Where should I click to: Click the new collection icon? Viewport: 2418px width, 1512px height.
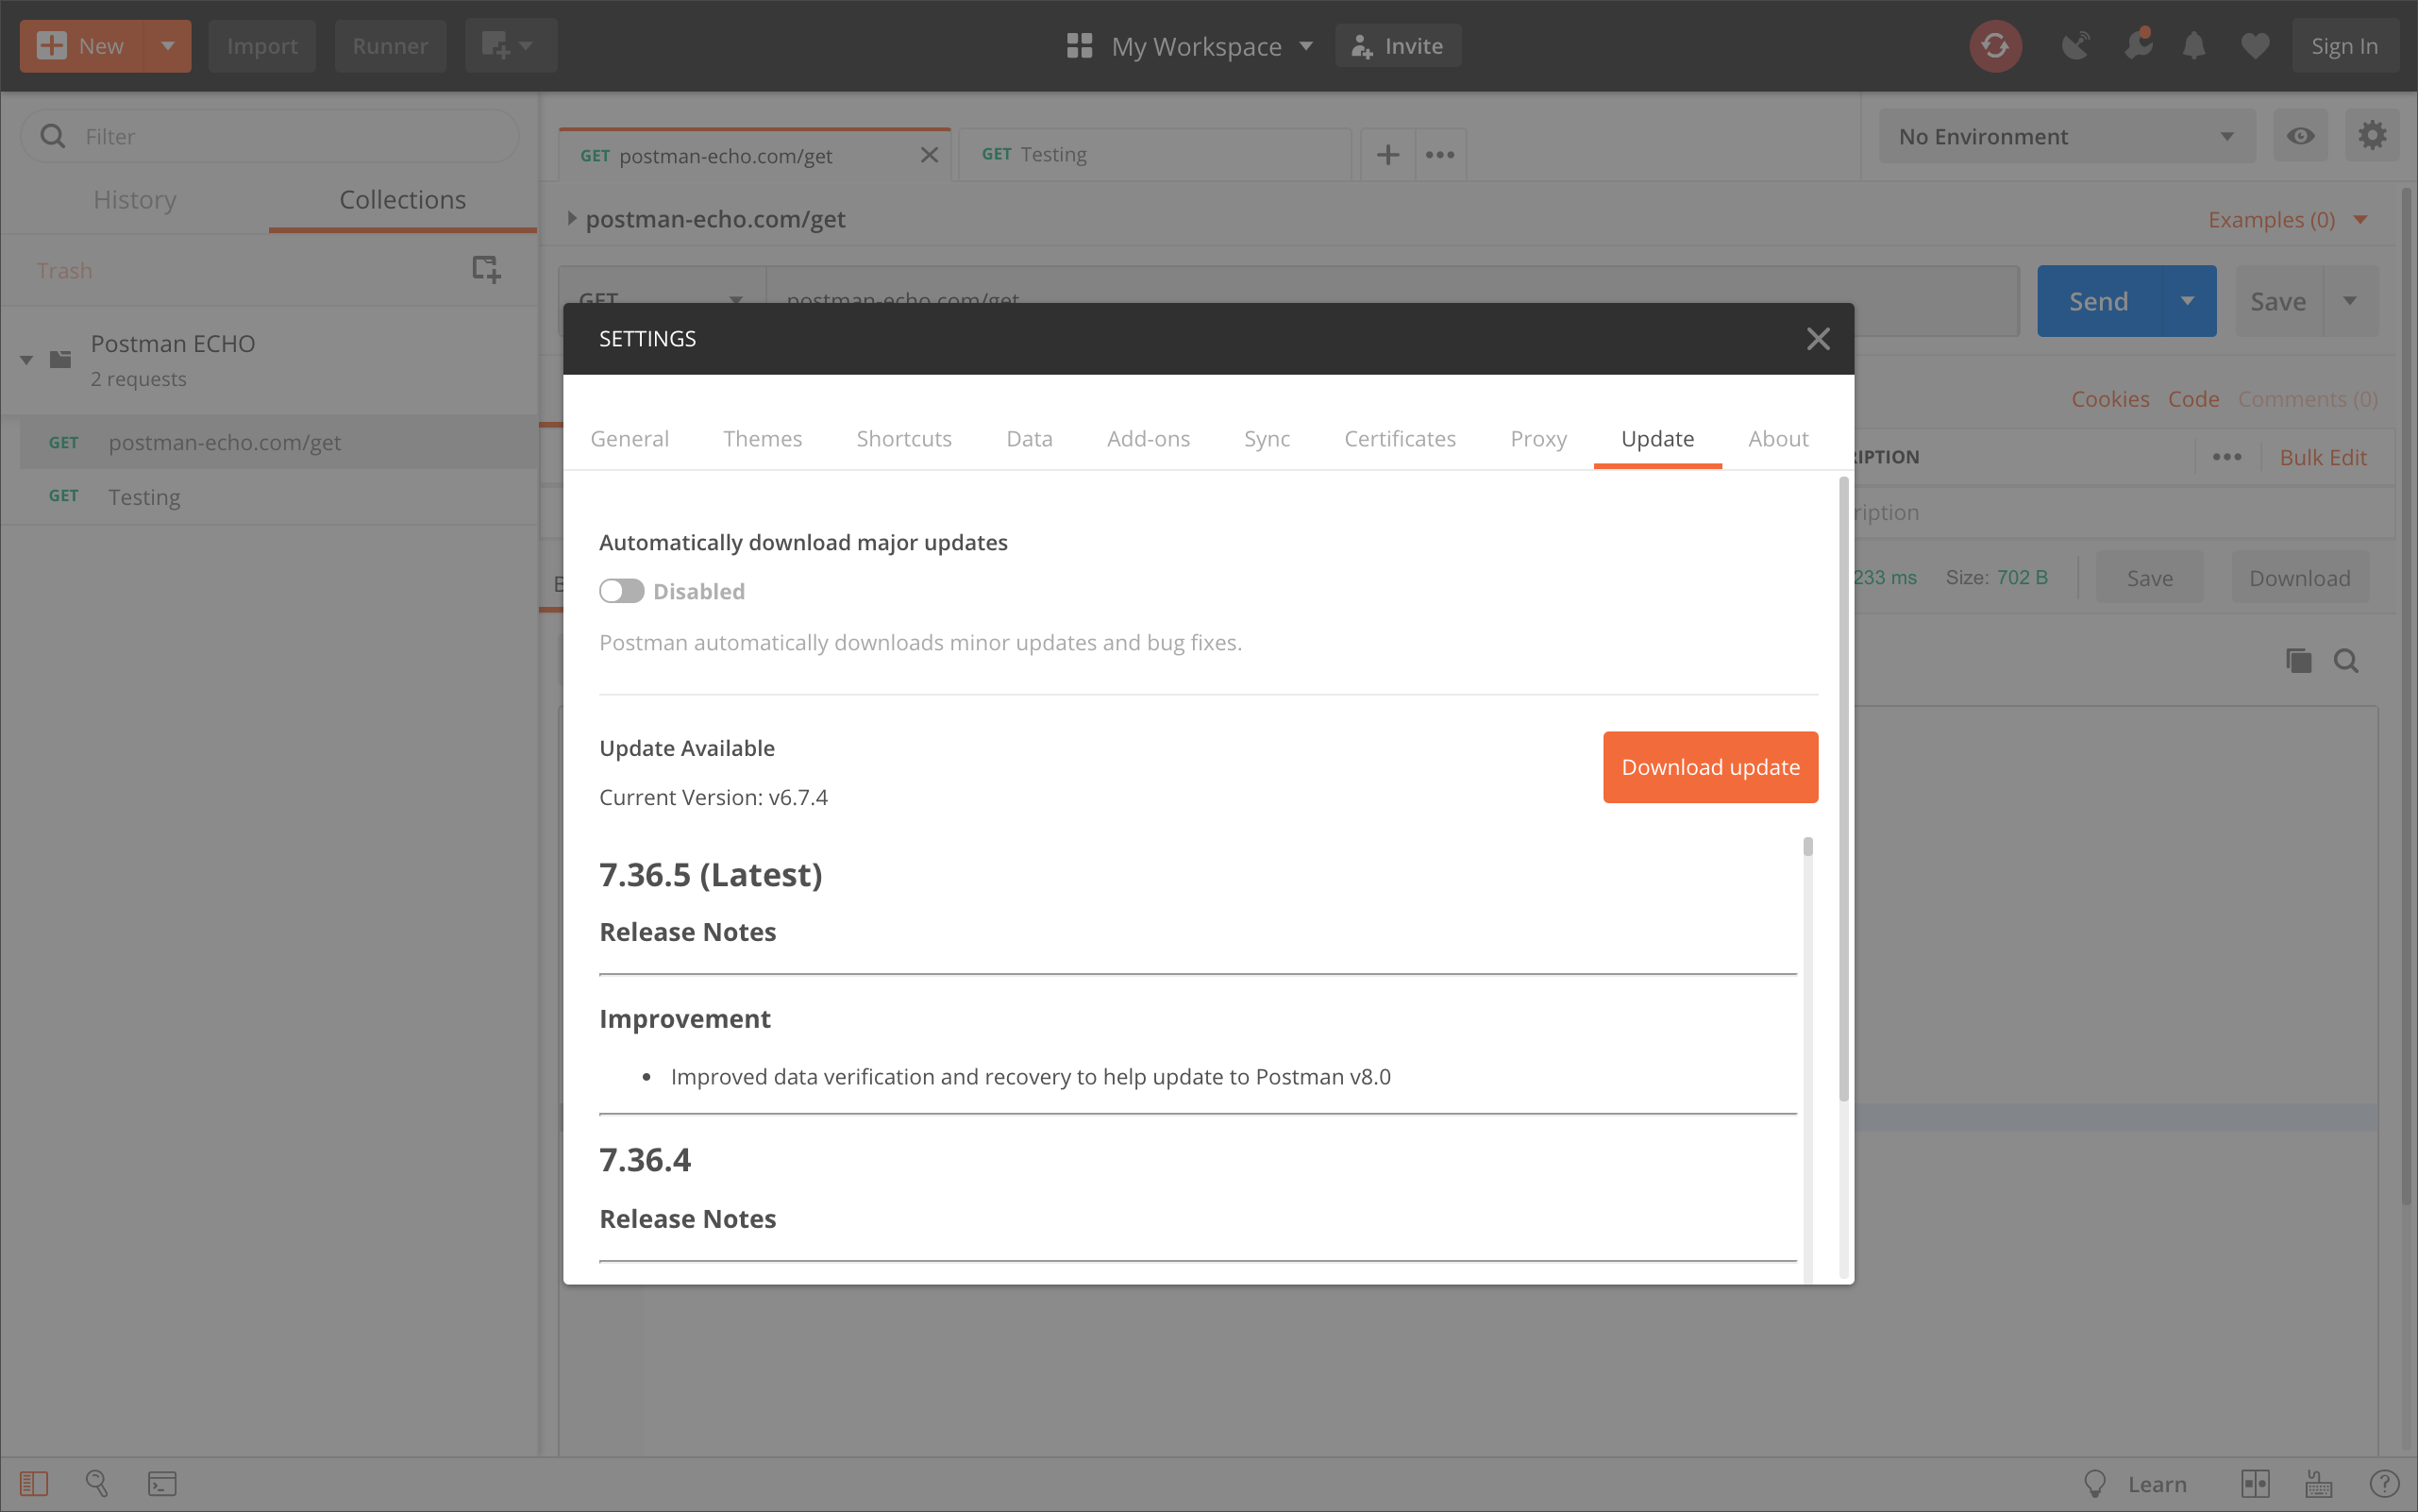pos(486,269)
